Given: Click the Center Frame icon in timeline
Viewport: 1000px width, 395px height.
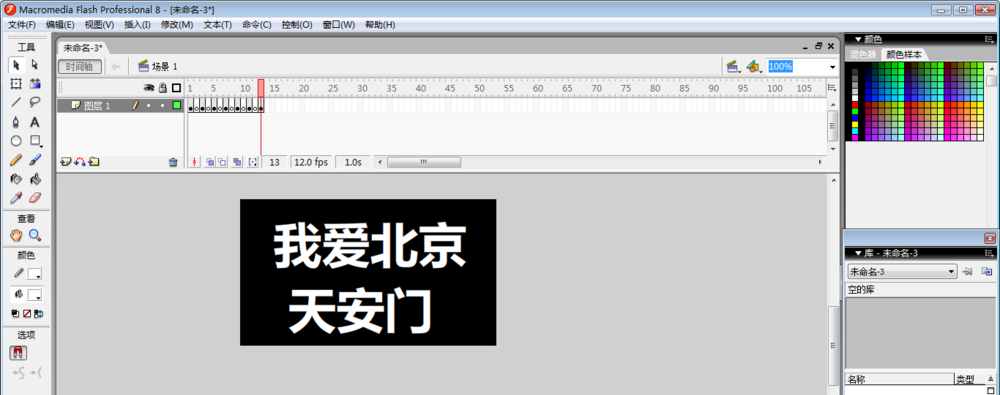Looking at the screenshot, I should pyautogui.click(x=195, y=162).
